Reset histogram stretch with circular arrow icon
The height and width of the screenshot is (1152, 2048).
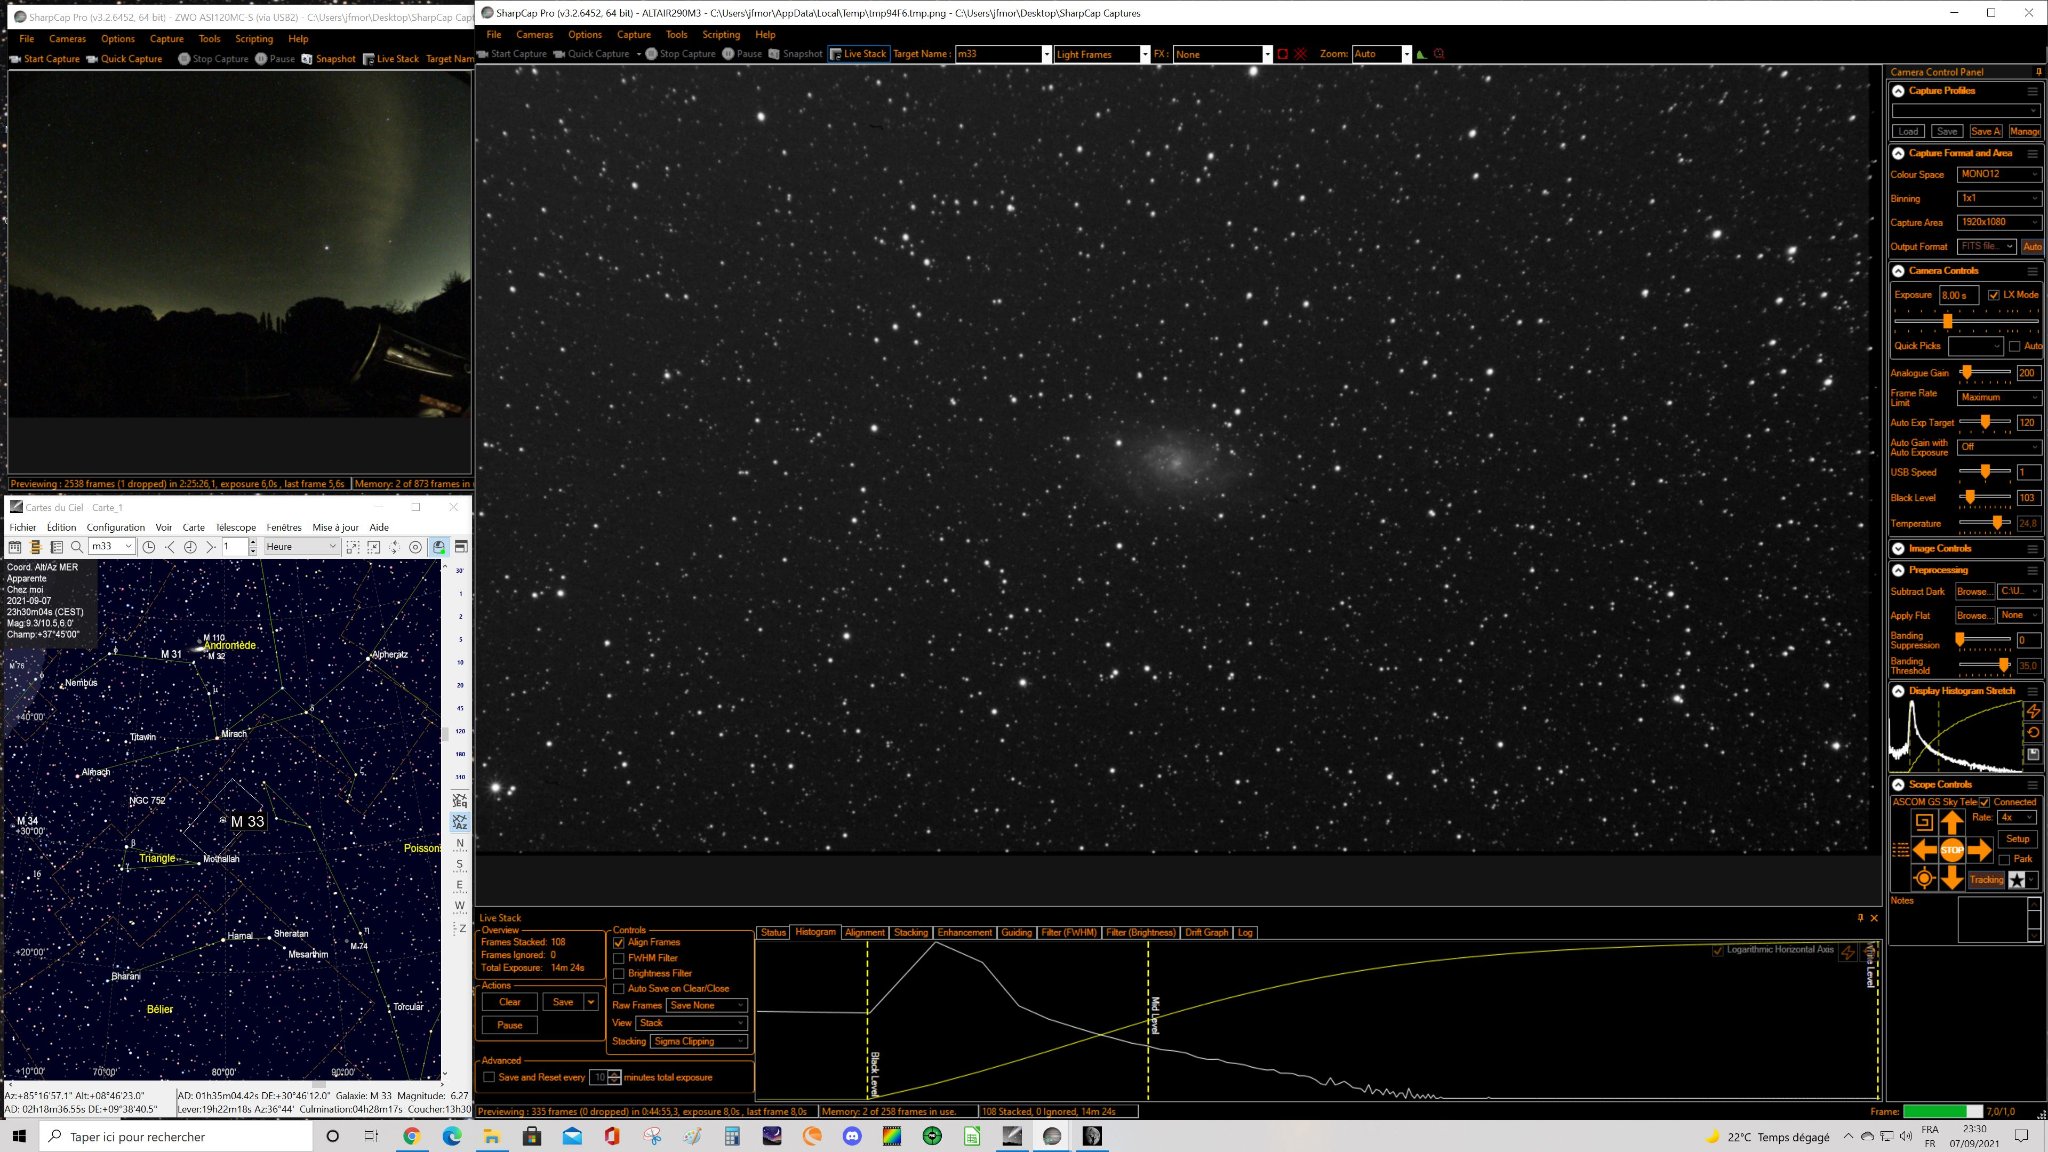tap(2033, 732)
